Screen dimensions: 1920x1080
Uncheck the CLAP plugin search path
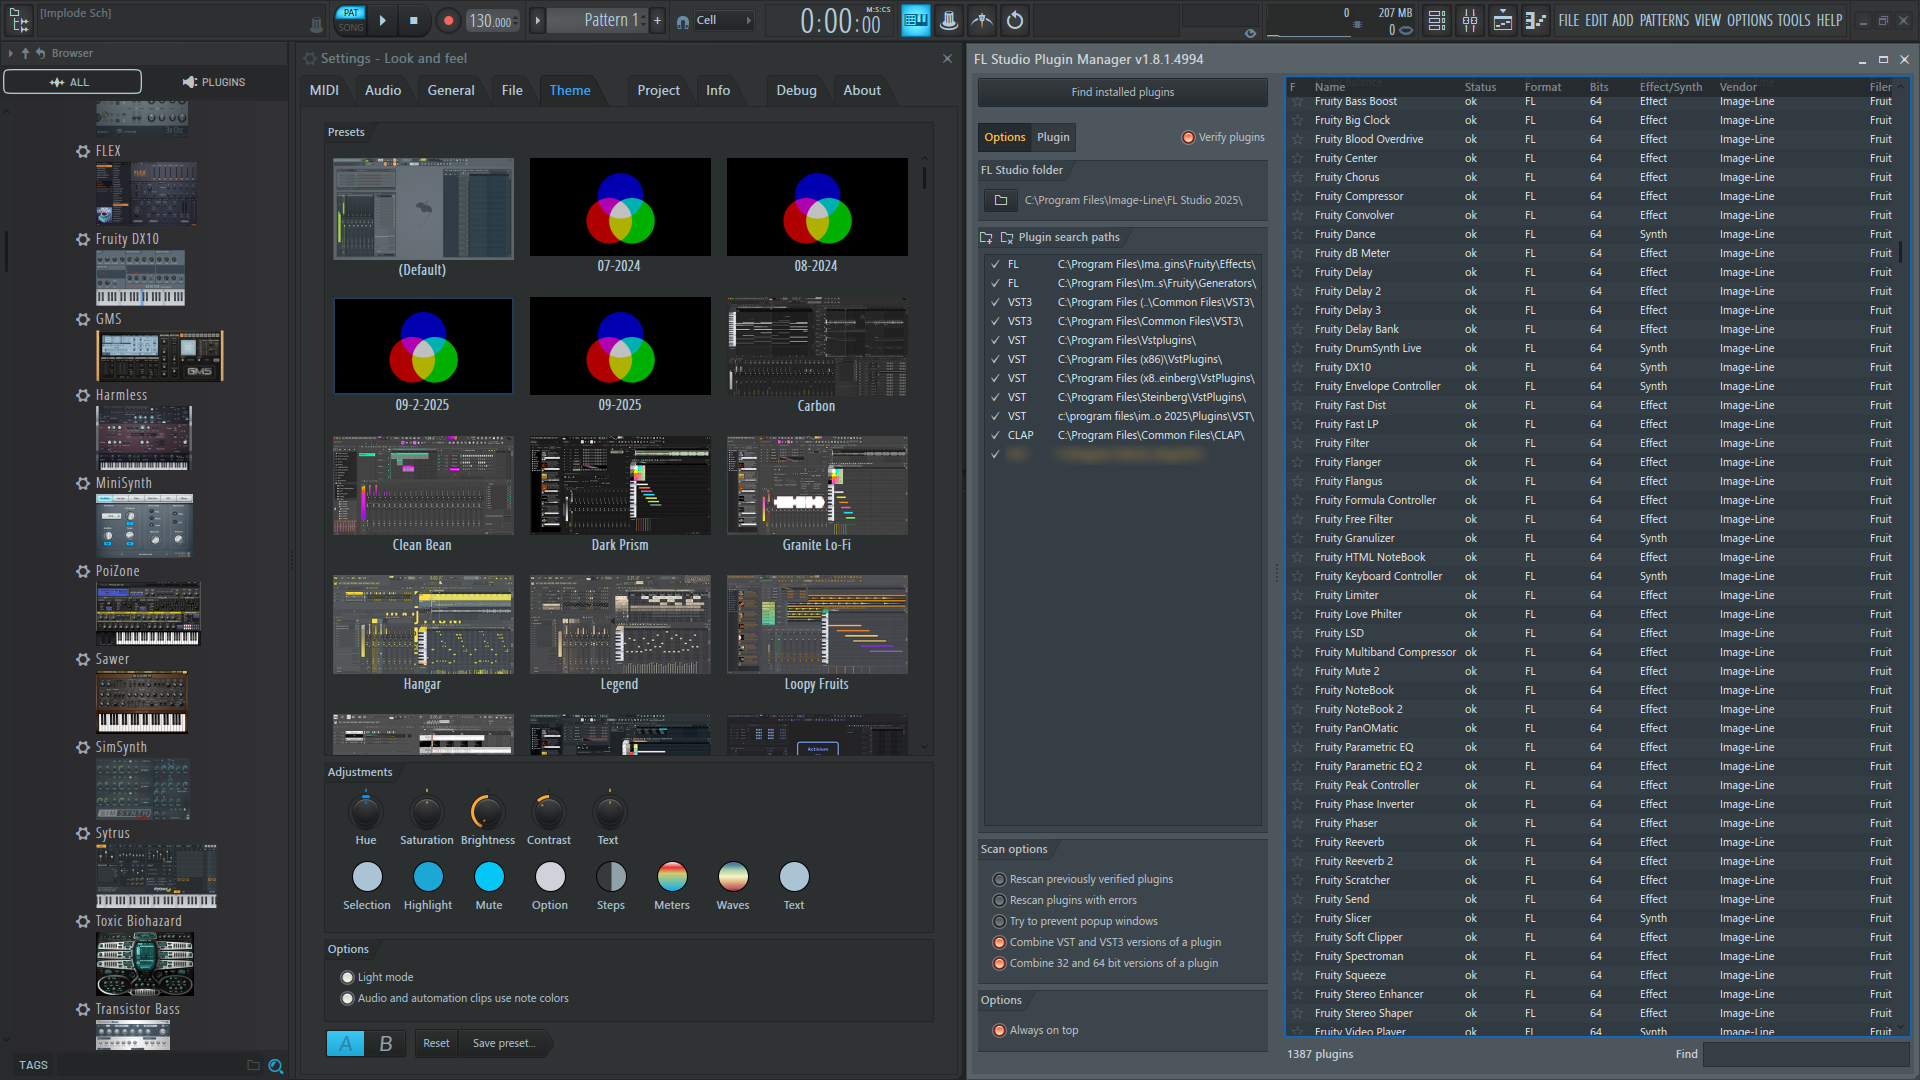(x=995, y=436)
